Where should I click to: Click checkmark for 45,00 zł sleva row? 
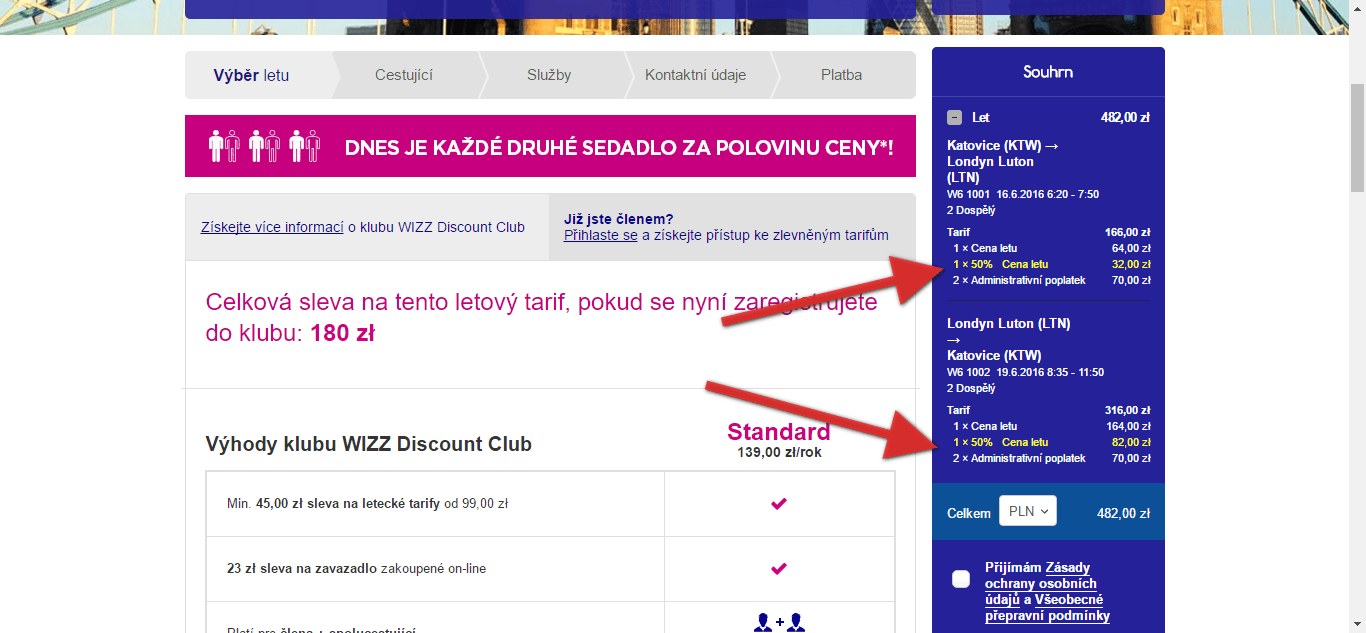[779, 504]
